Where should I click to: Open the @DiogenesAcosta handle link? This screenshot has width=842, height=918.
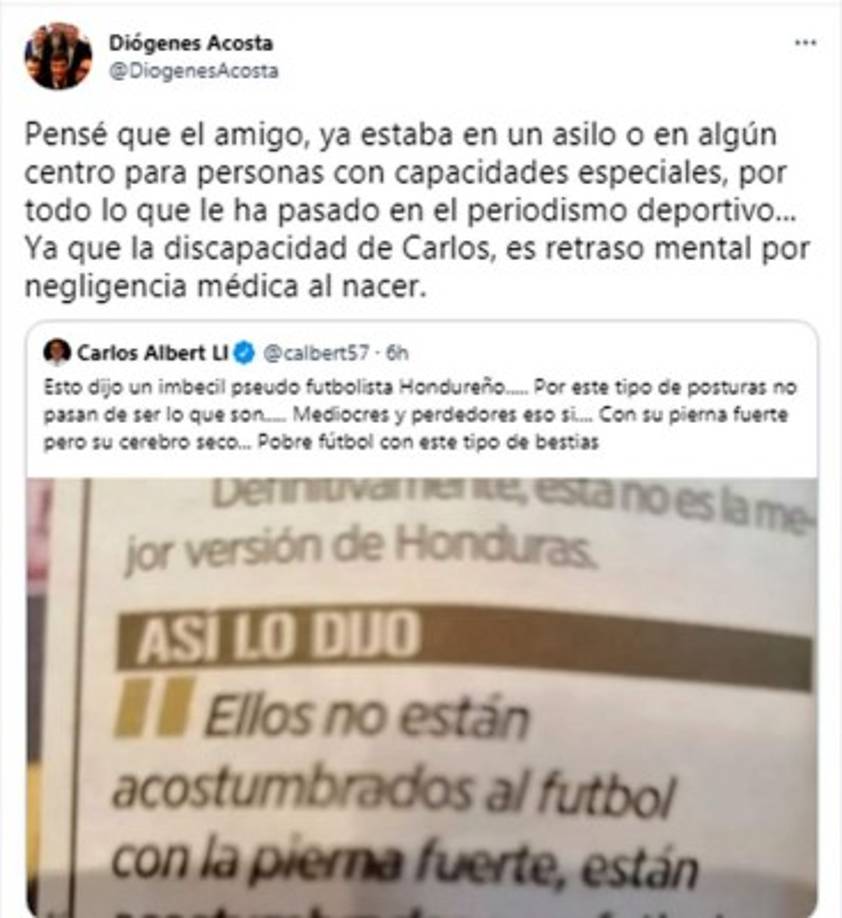pos(194,71)
